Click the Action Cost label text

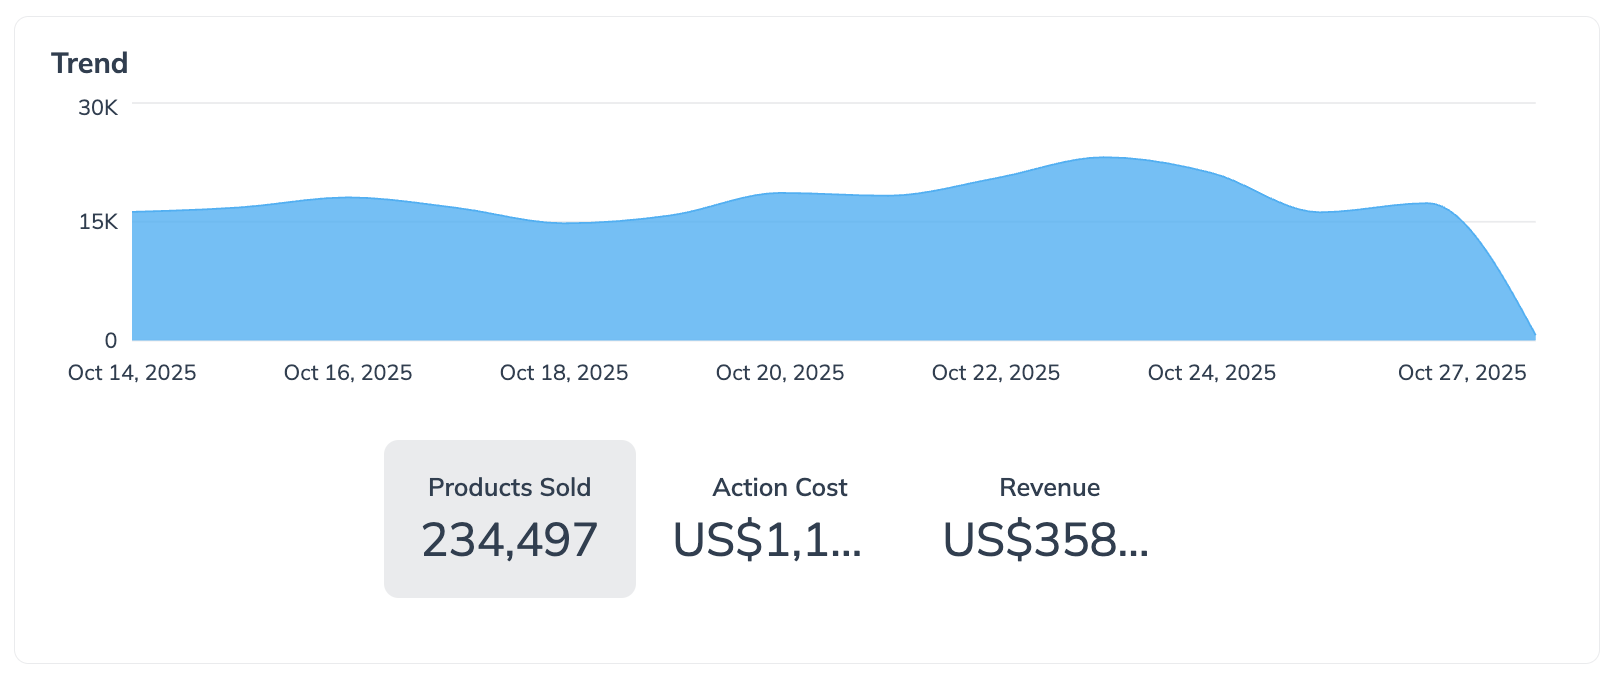point(779,487)
